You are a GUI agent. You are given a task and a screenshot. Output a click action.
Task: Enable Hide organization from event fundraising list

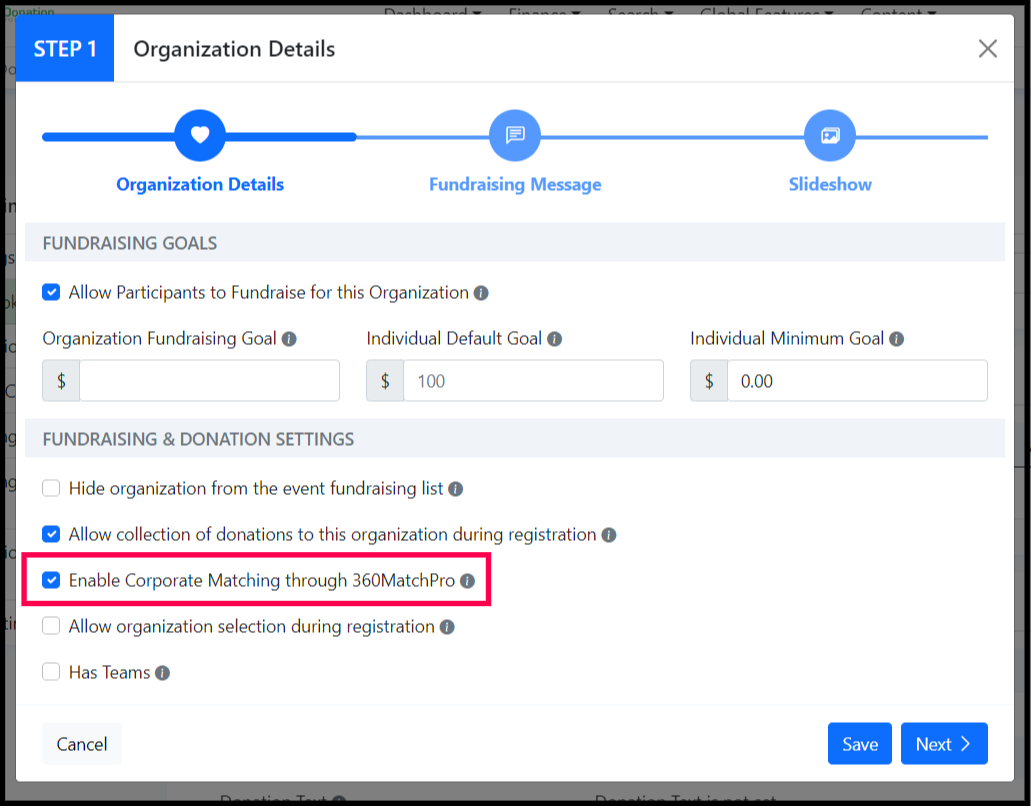pos(51,489)
